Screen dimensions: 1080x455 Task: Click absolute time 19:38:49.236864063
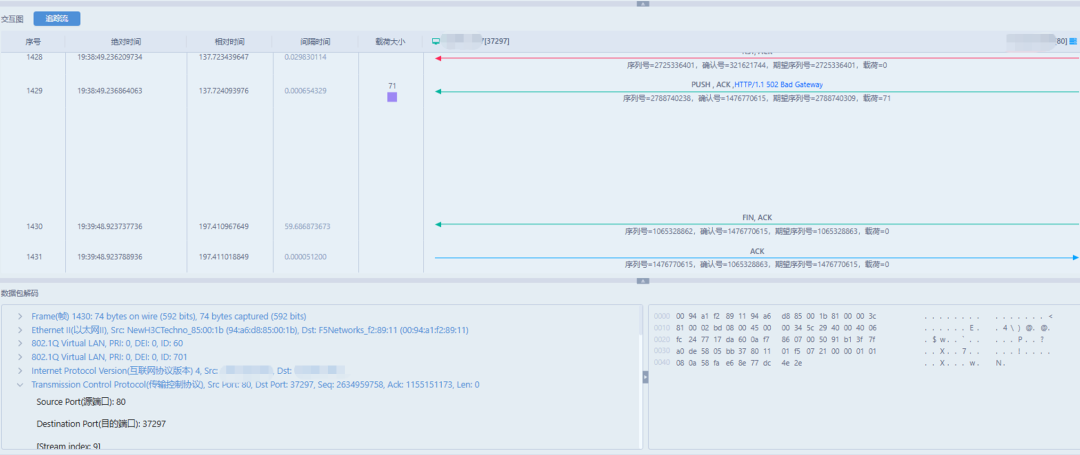(110, 91)
